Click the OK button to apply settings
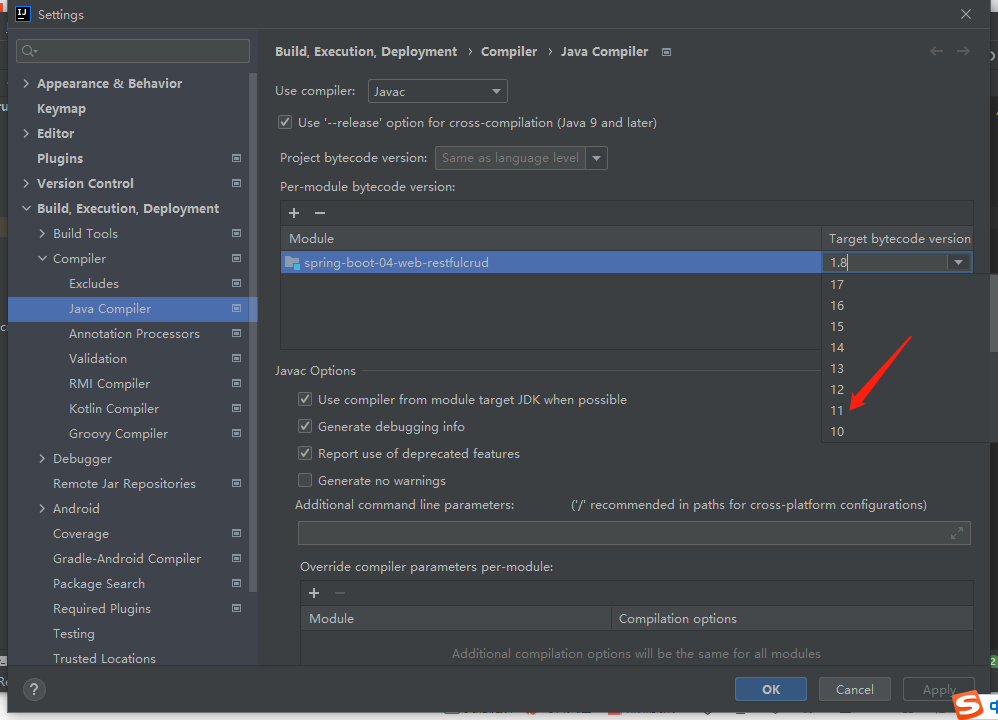This screenshot has height=720, width=998. tap(770, 689)
